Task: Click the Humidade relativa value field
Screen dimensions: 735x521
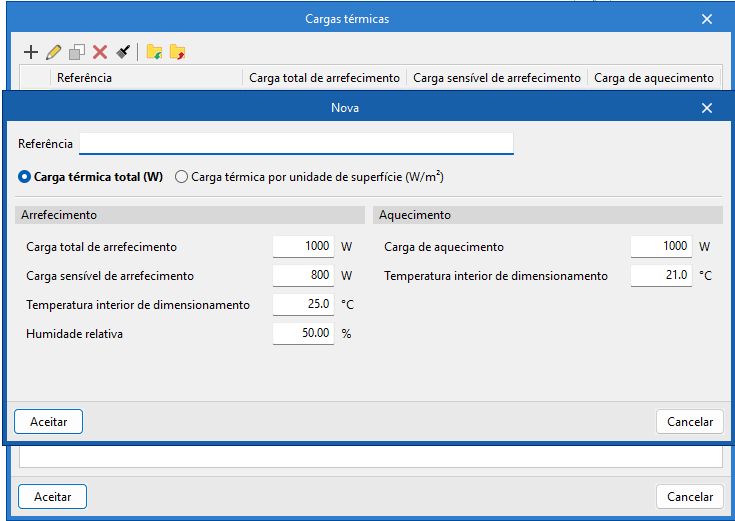Action: pos(303,333)
